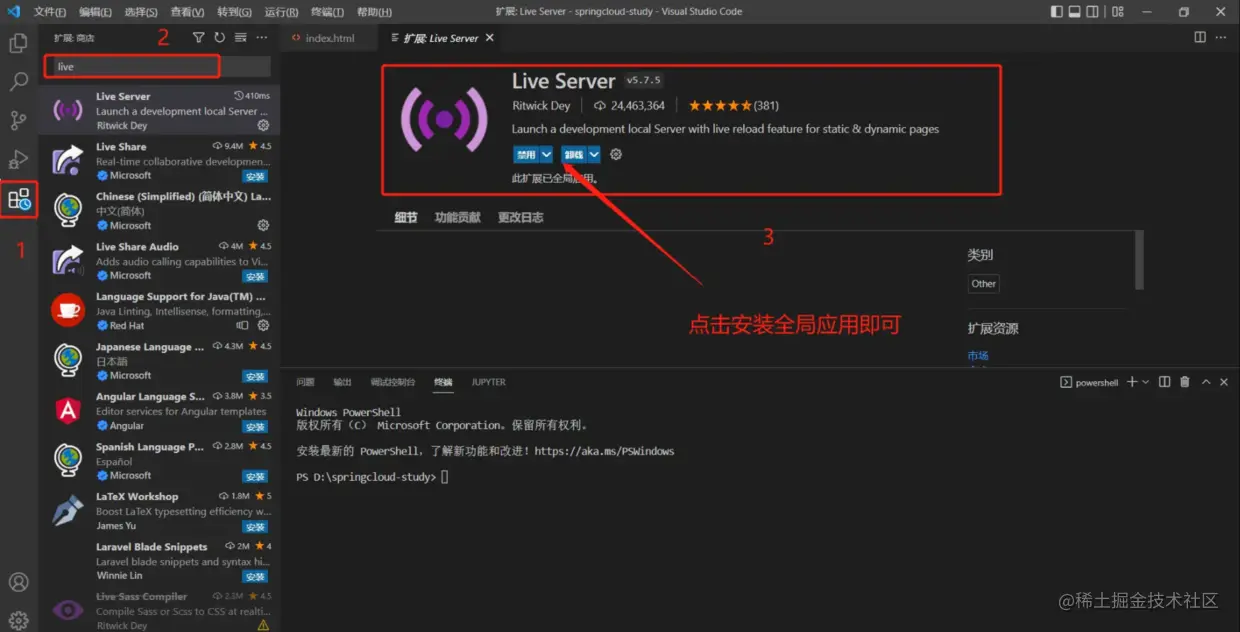Image resolution: width=1240 pixels, height=632 pixels.
Task: Open the 选择(S) menu
Action: coord(141,12)
